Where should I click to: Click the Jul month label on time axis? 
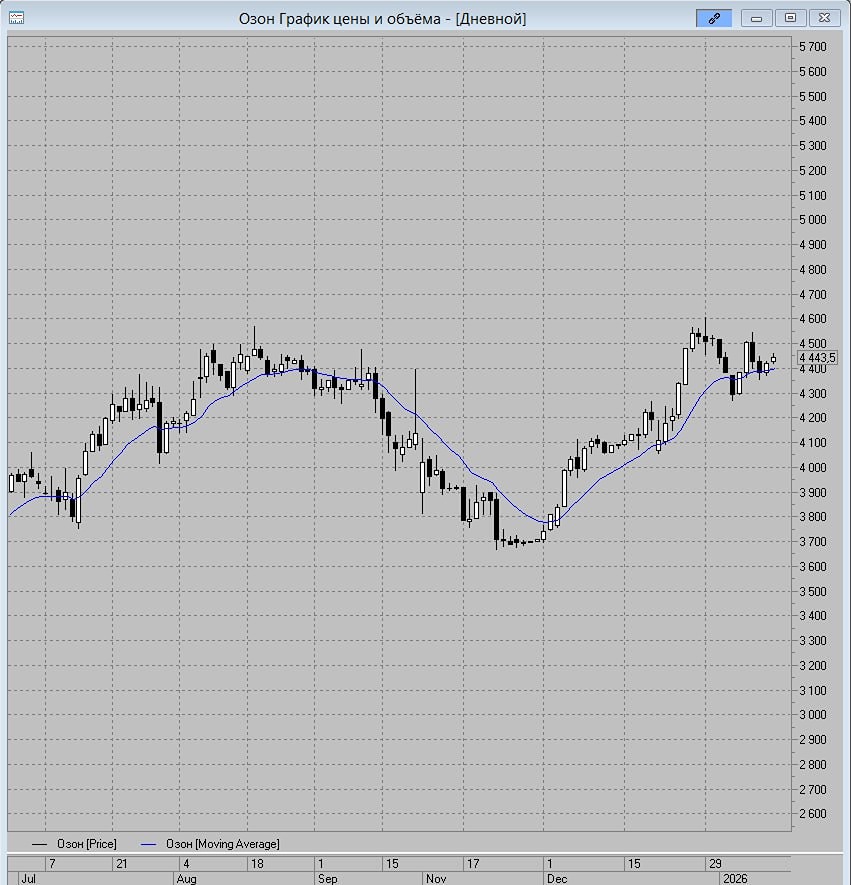(28, 879)
